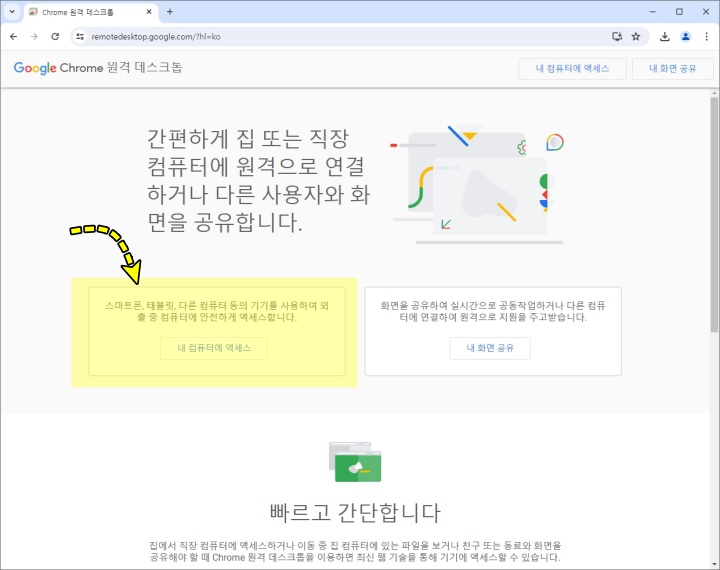
Task: Click the heading 빠르고 간단합니다
Action: pos(355,513)
